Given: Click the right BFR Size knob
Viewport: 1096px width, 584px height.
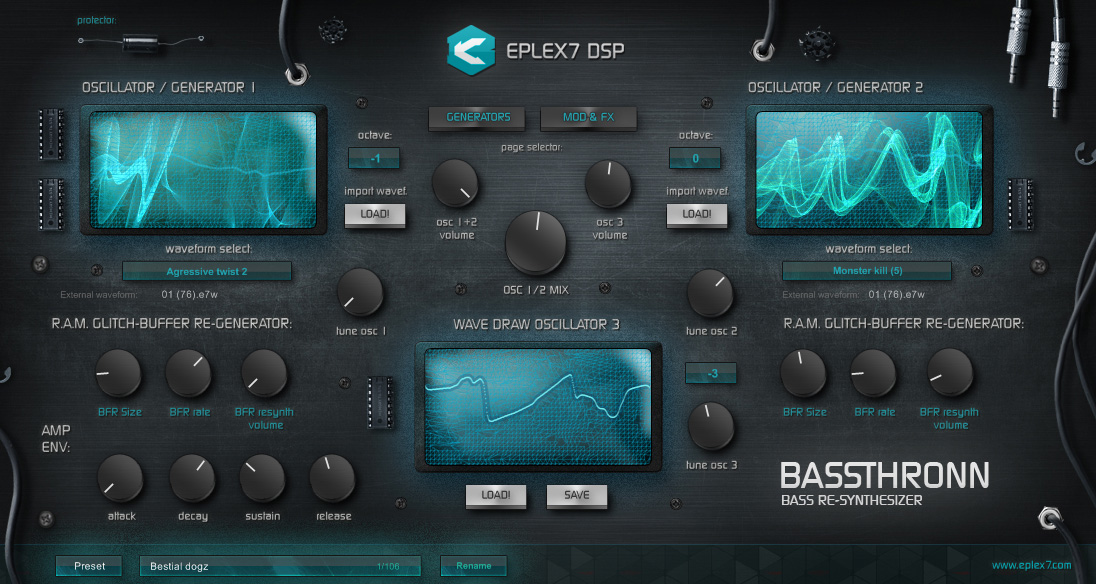Looking at the screenshot, I should pos(803,373).
